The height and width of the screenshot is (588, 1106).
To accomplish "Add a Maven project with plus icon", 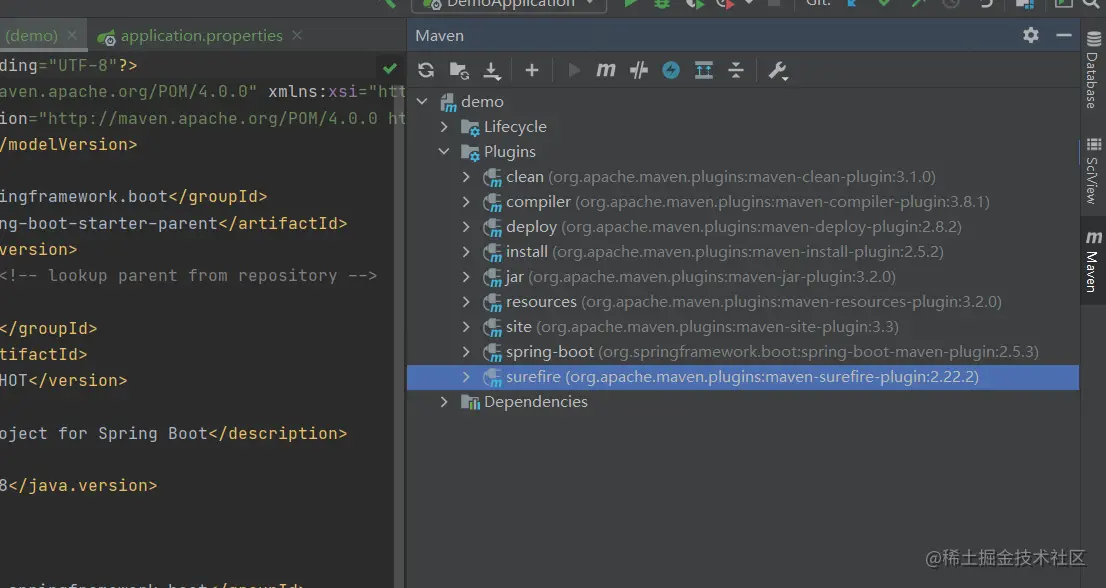I will [532, 70].
